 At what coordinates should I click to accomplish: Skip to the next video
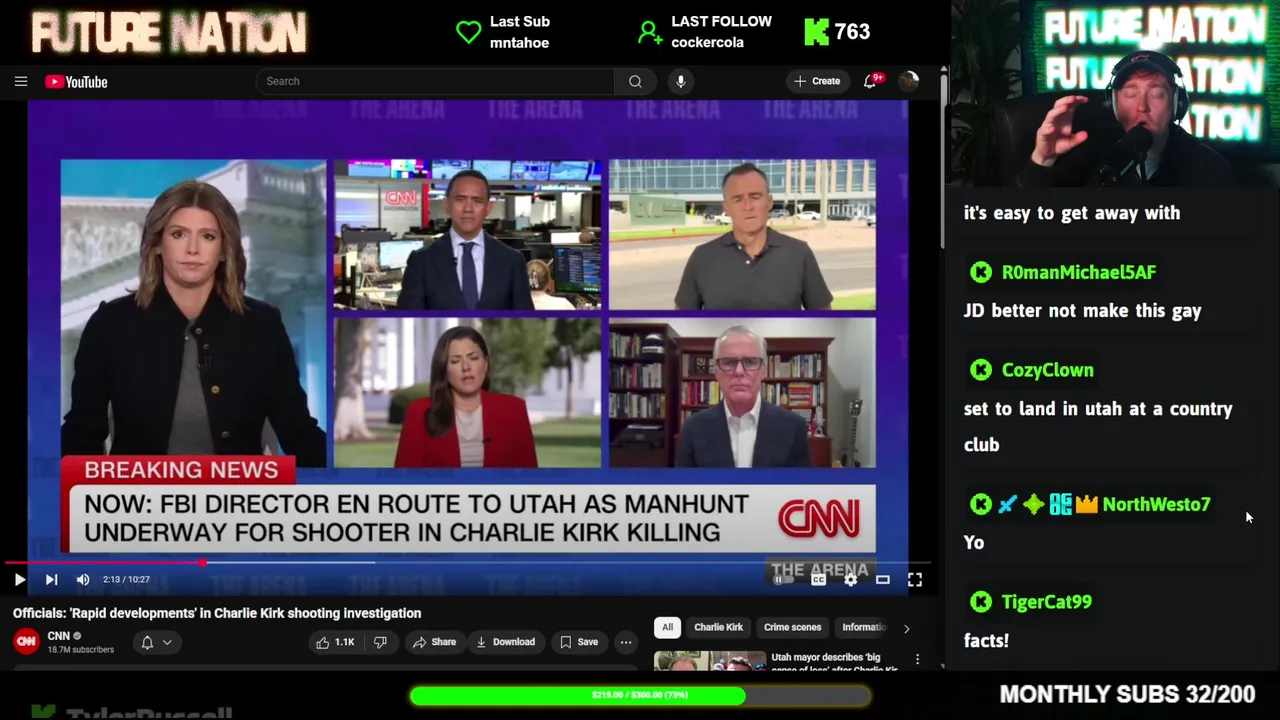[x=51, y=579]
